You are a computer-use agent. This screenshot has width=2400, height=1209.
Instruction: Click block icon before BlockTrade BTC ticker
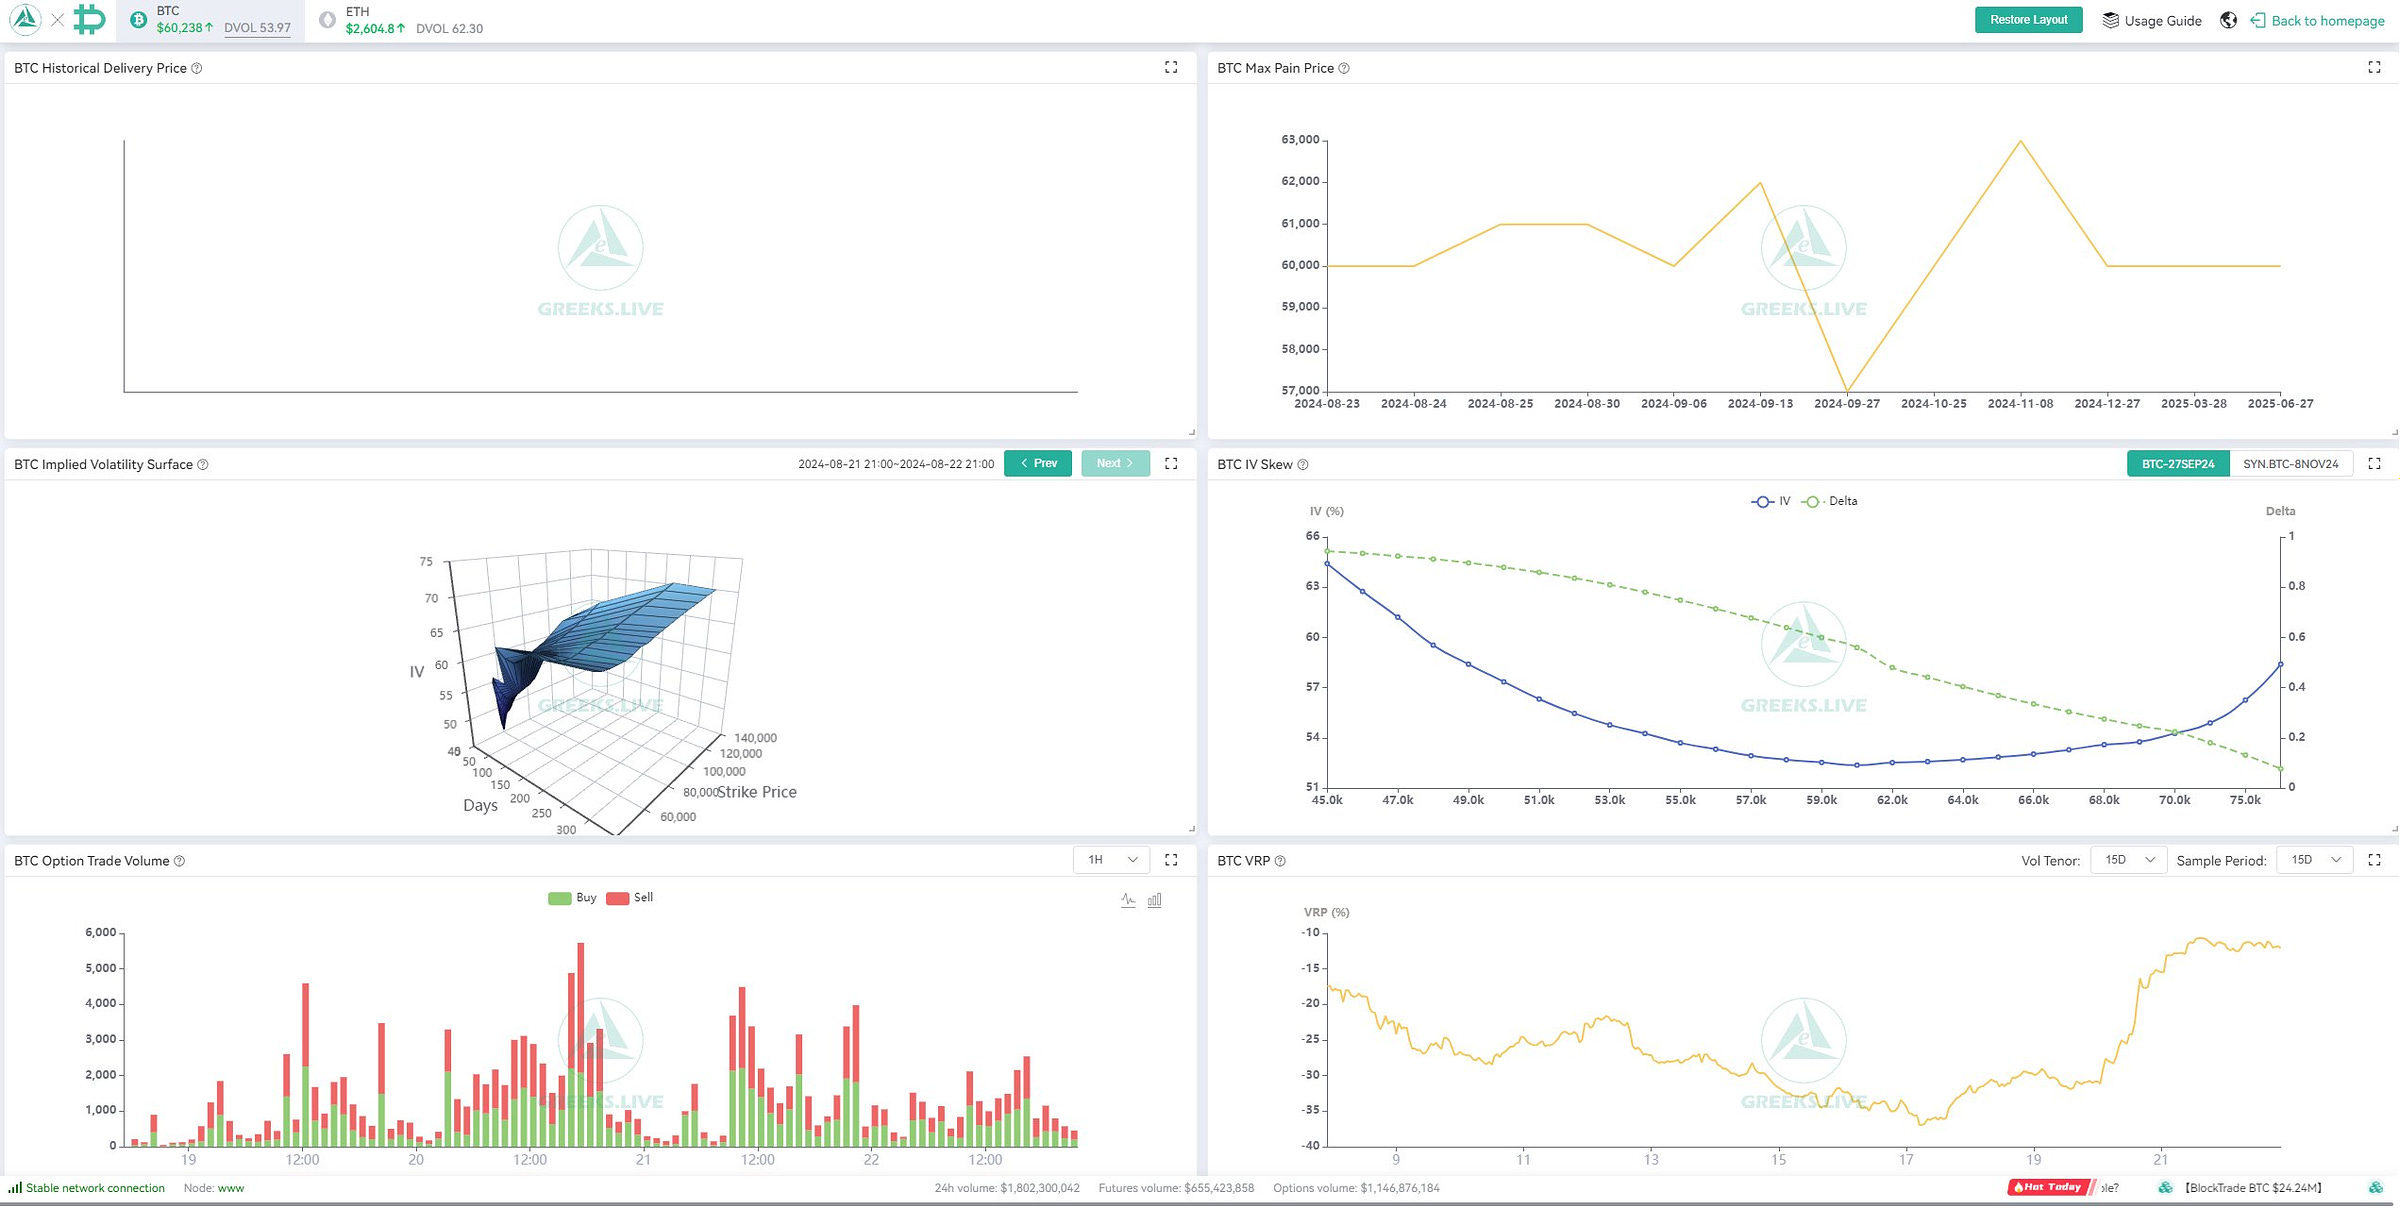(x=2165, y=1187)
